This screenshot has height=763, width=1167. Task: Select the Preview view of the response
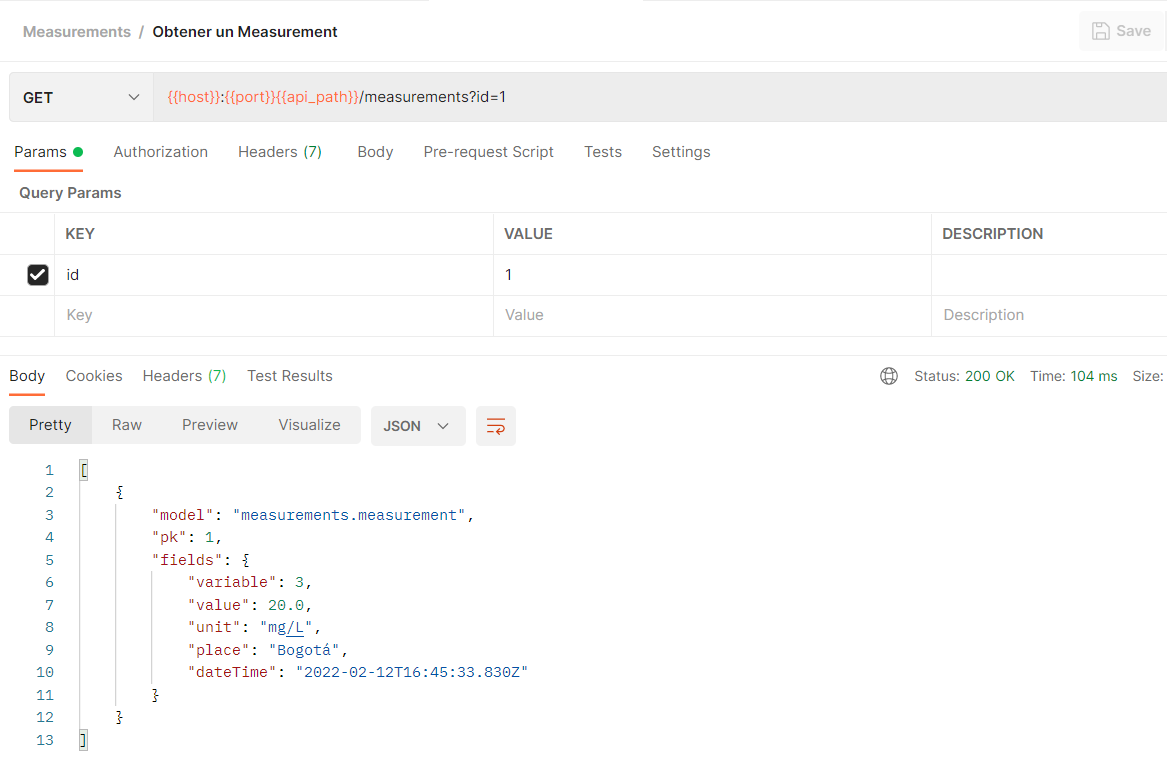[x=209, y=424]
